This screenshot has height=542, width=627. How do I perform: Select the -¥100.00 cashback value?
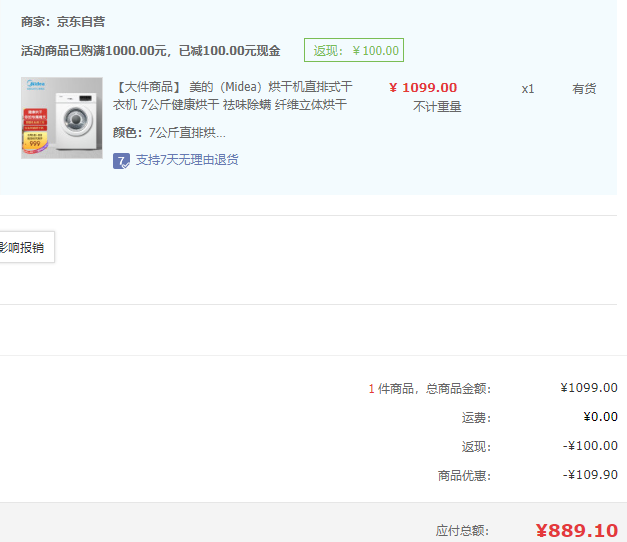[x=590, y=446]
